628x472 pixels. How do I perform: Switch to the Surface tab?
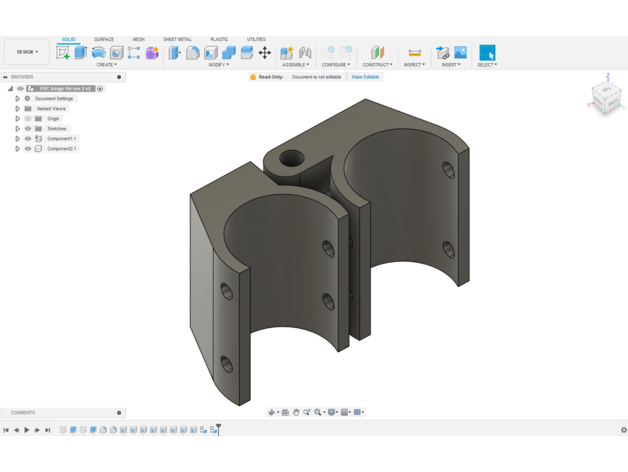pos(104,40)
